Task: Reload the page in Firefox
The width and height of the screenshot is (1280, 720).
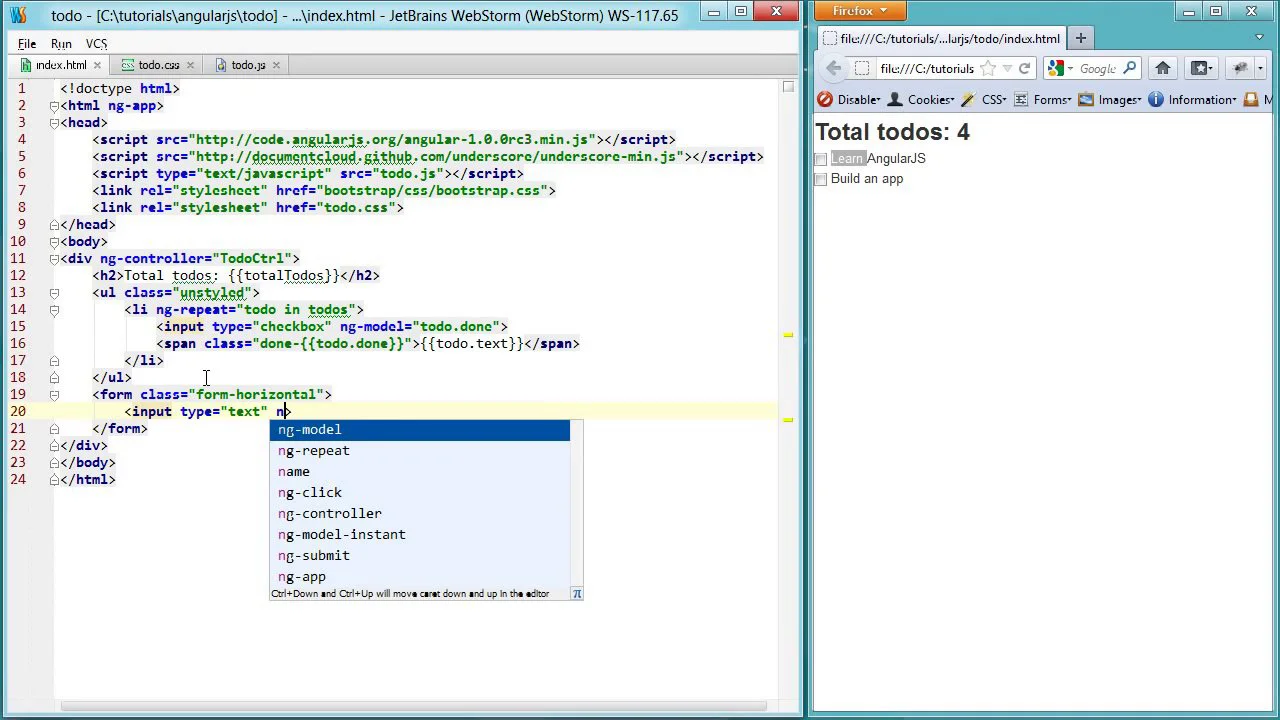Action: click(x=1024, y=68)
